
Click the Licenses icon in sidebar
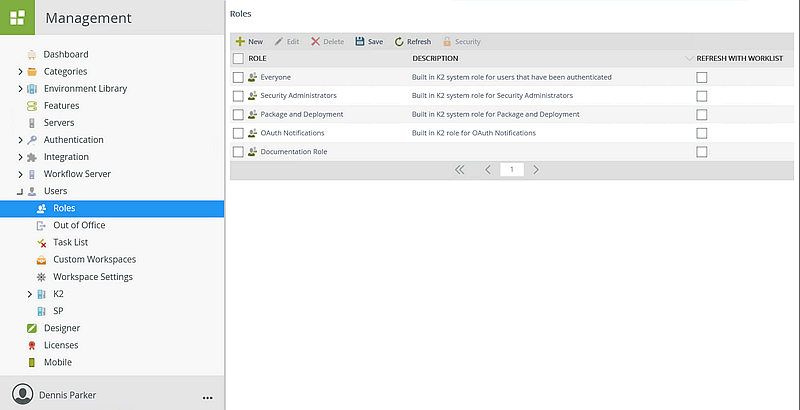pos(32,345)
